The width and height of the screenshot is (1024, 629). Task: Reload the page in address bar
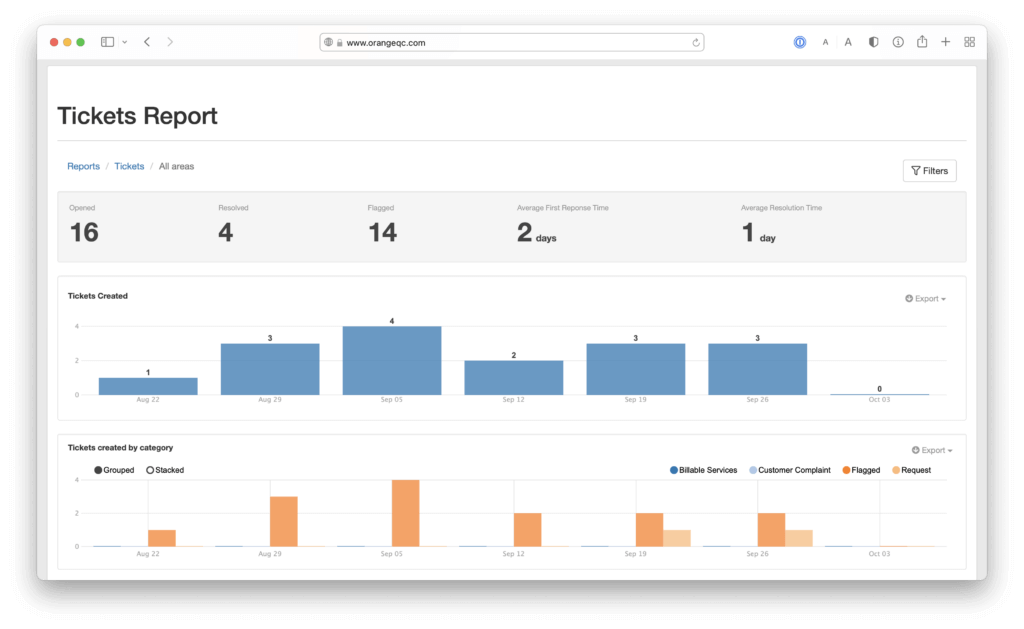coord(696,42)
